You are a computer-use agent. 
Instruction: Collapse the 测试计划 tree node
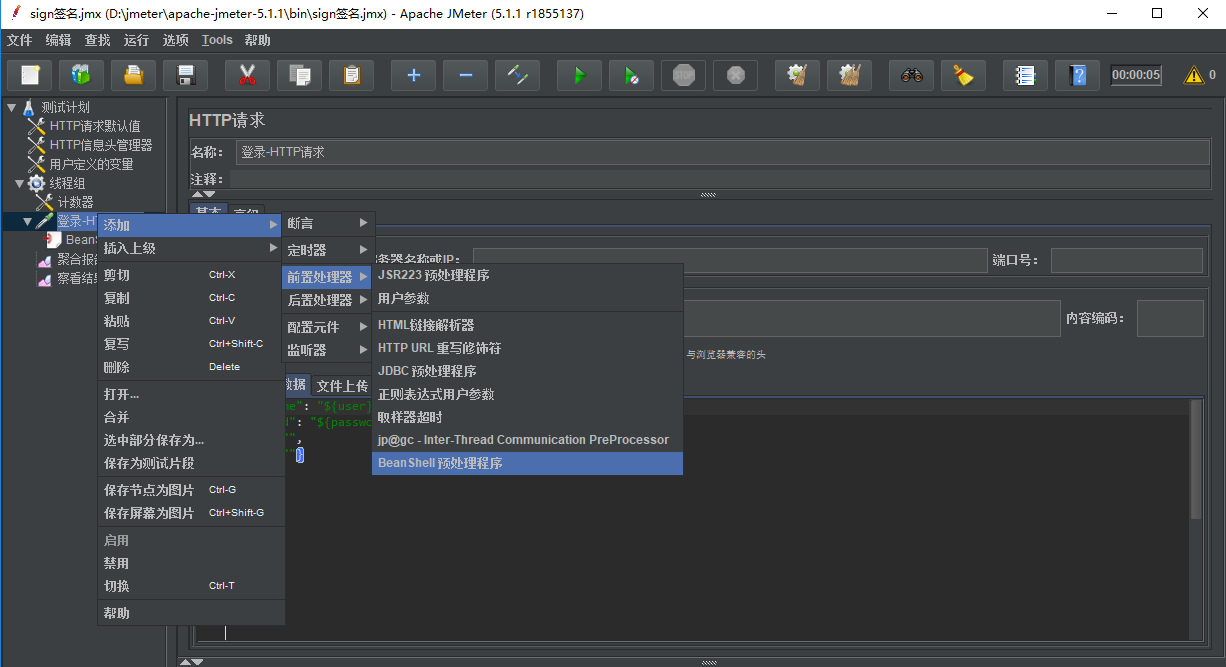point(11,107)
